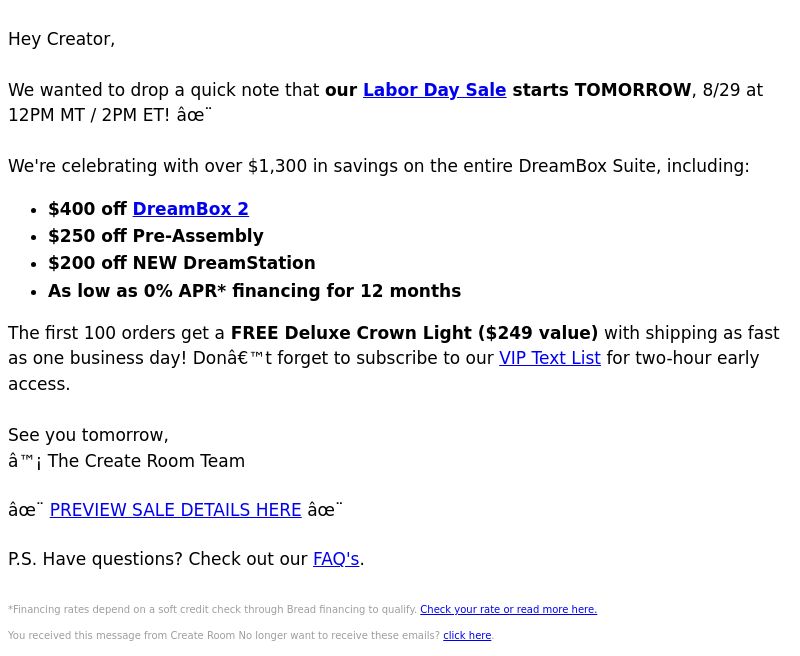The width and height of the screenshot is (800, 656).
Task: Click the 'starts TOMORROW' bold text
Action: tap(602, 90)
